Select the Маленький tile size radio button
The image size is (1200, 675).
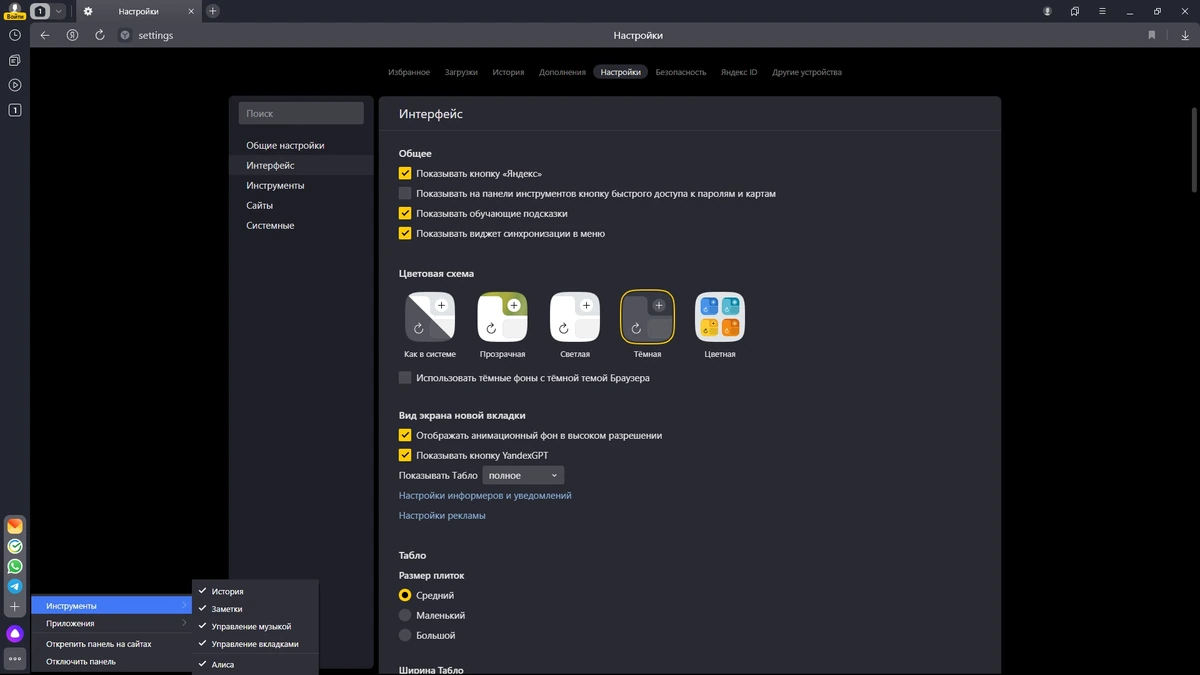coord(405,615)
